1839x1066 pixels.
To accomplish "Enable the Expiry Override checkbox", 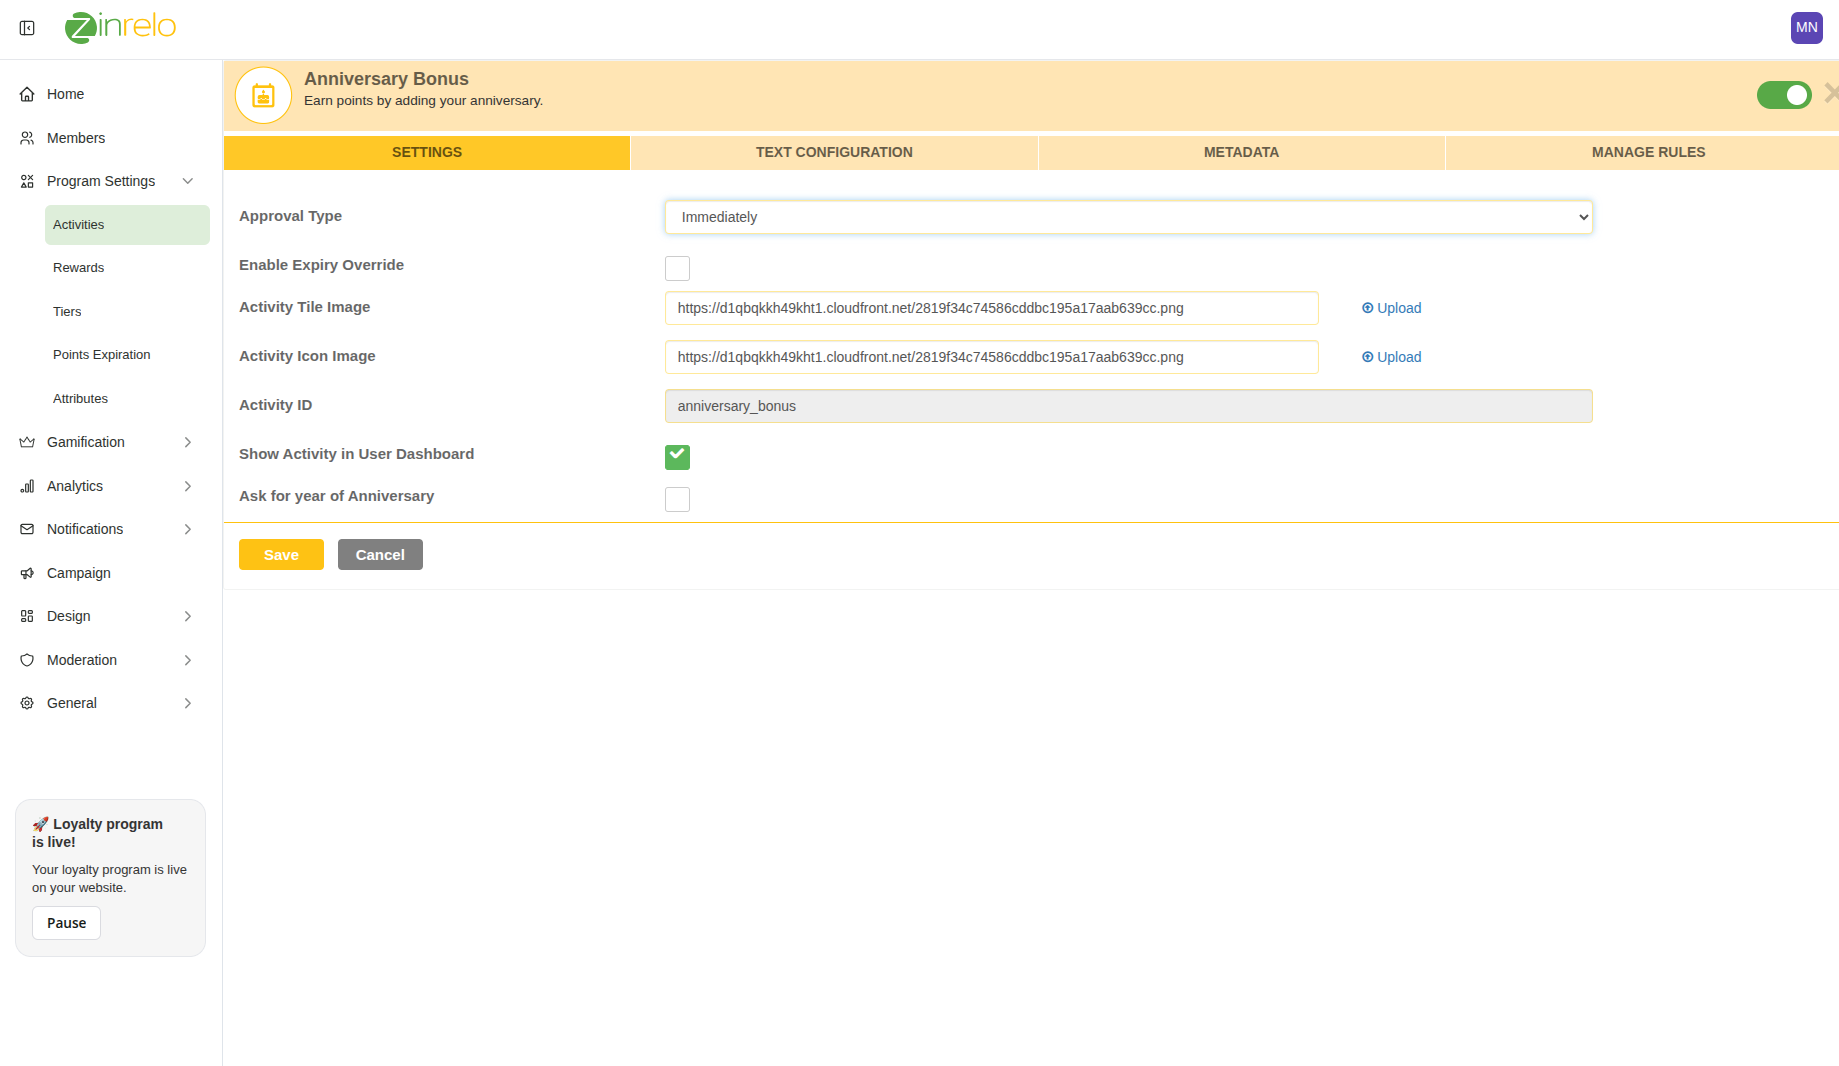I will pyautogui.click(x=677, y=268).
